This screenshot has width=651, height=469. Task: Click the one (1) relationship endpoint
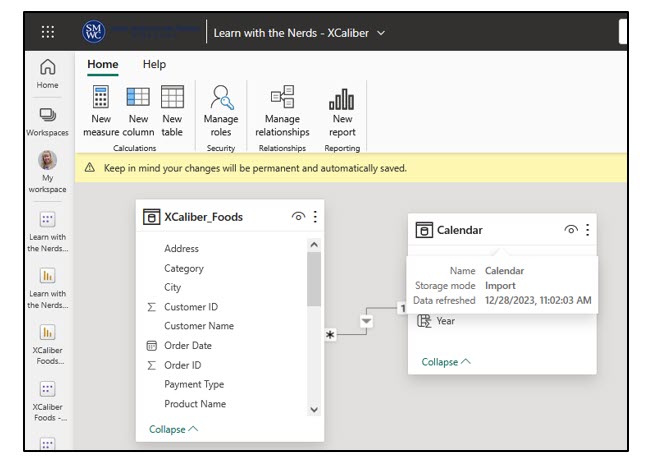click(x=403, y=308)
